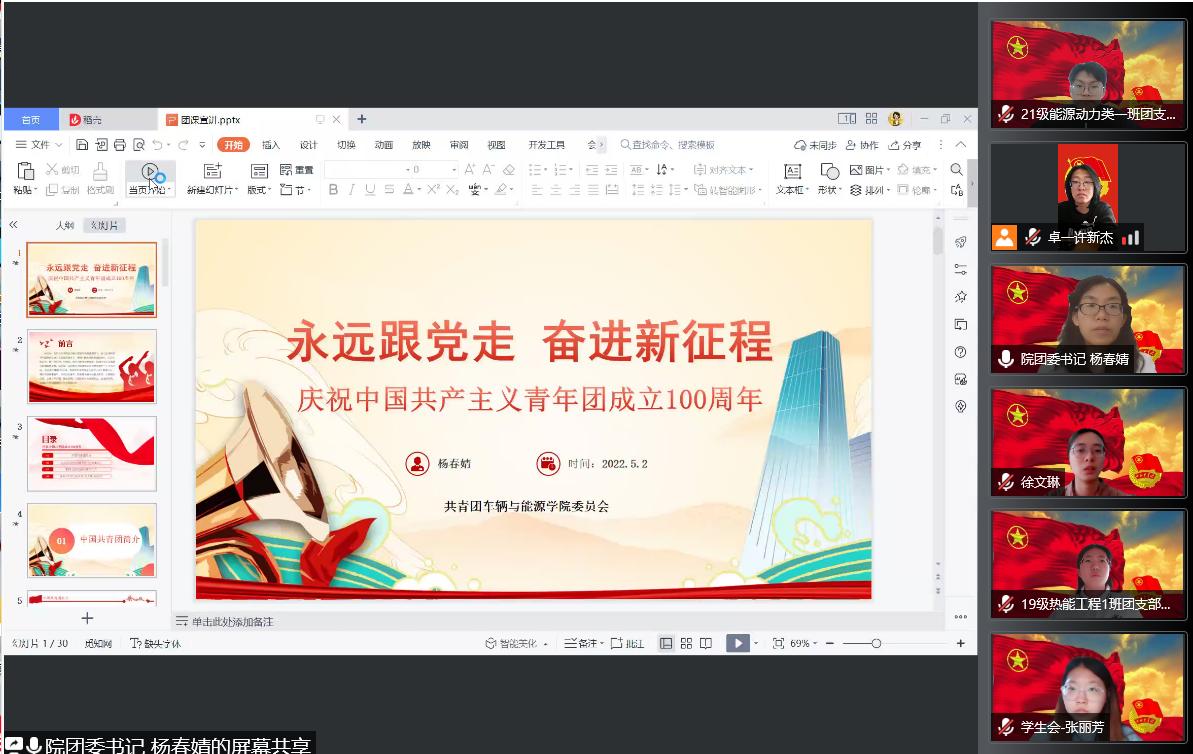Viewport: 1193px width, 754px height.
Task: Toggle italic text formatting
Action: [x=351, y=190]
